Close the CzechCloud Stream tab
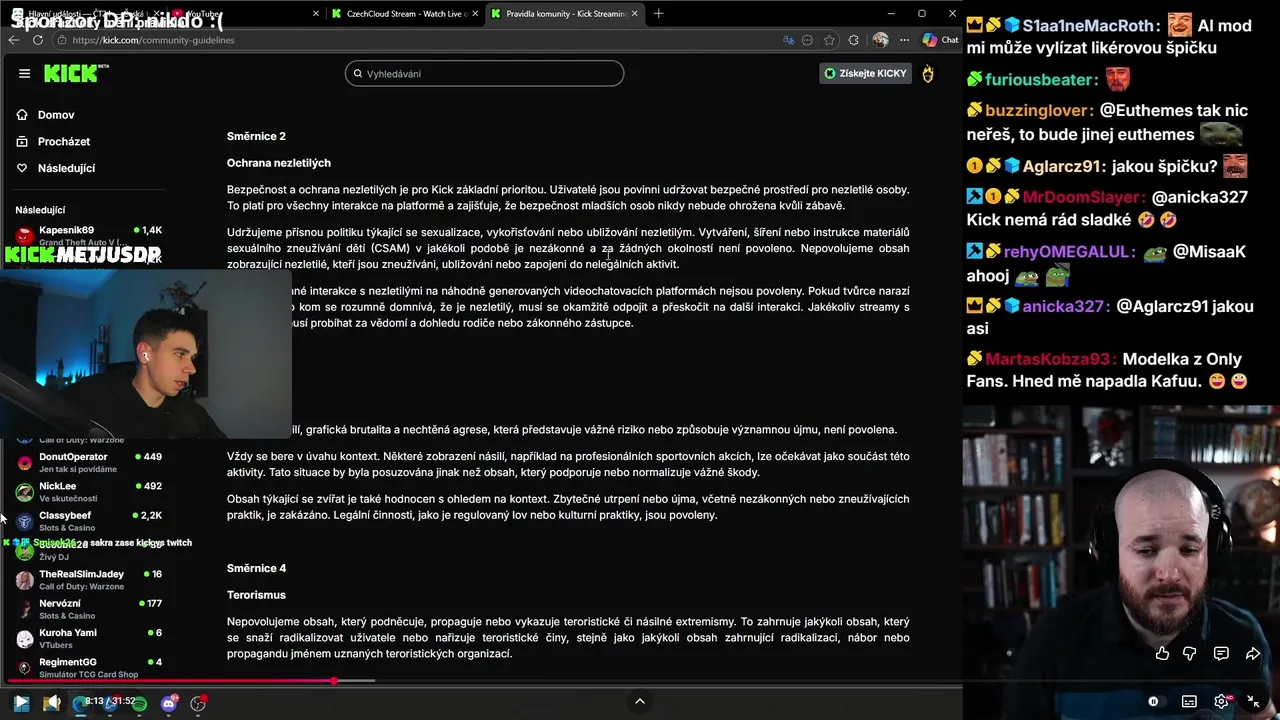The image size is (1280, 720). click(x=477, y=13)
